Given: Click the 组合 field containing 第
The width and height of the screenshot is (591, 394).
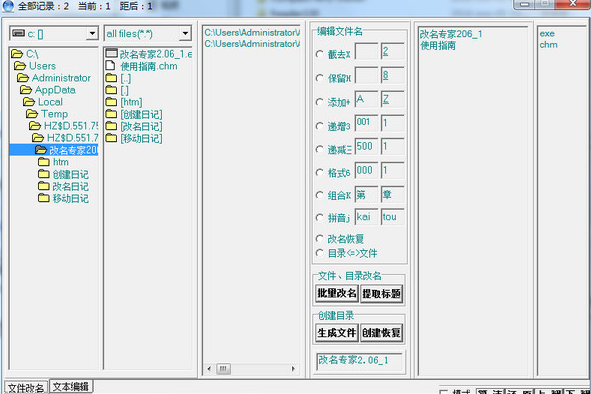Looking at the screenshot, I should [366, 195].
